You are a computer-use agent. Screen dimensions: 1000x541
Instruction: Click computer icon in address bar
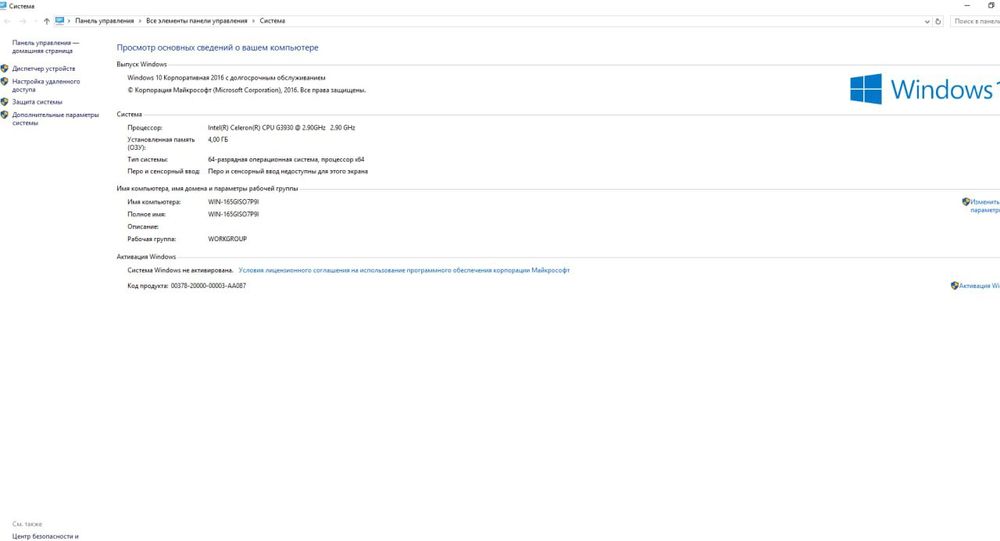pos(59,21)
